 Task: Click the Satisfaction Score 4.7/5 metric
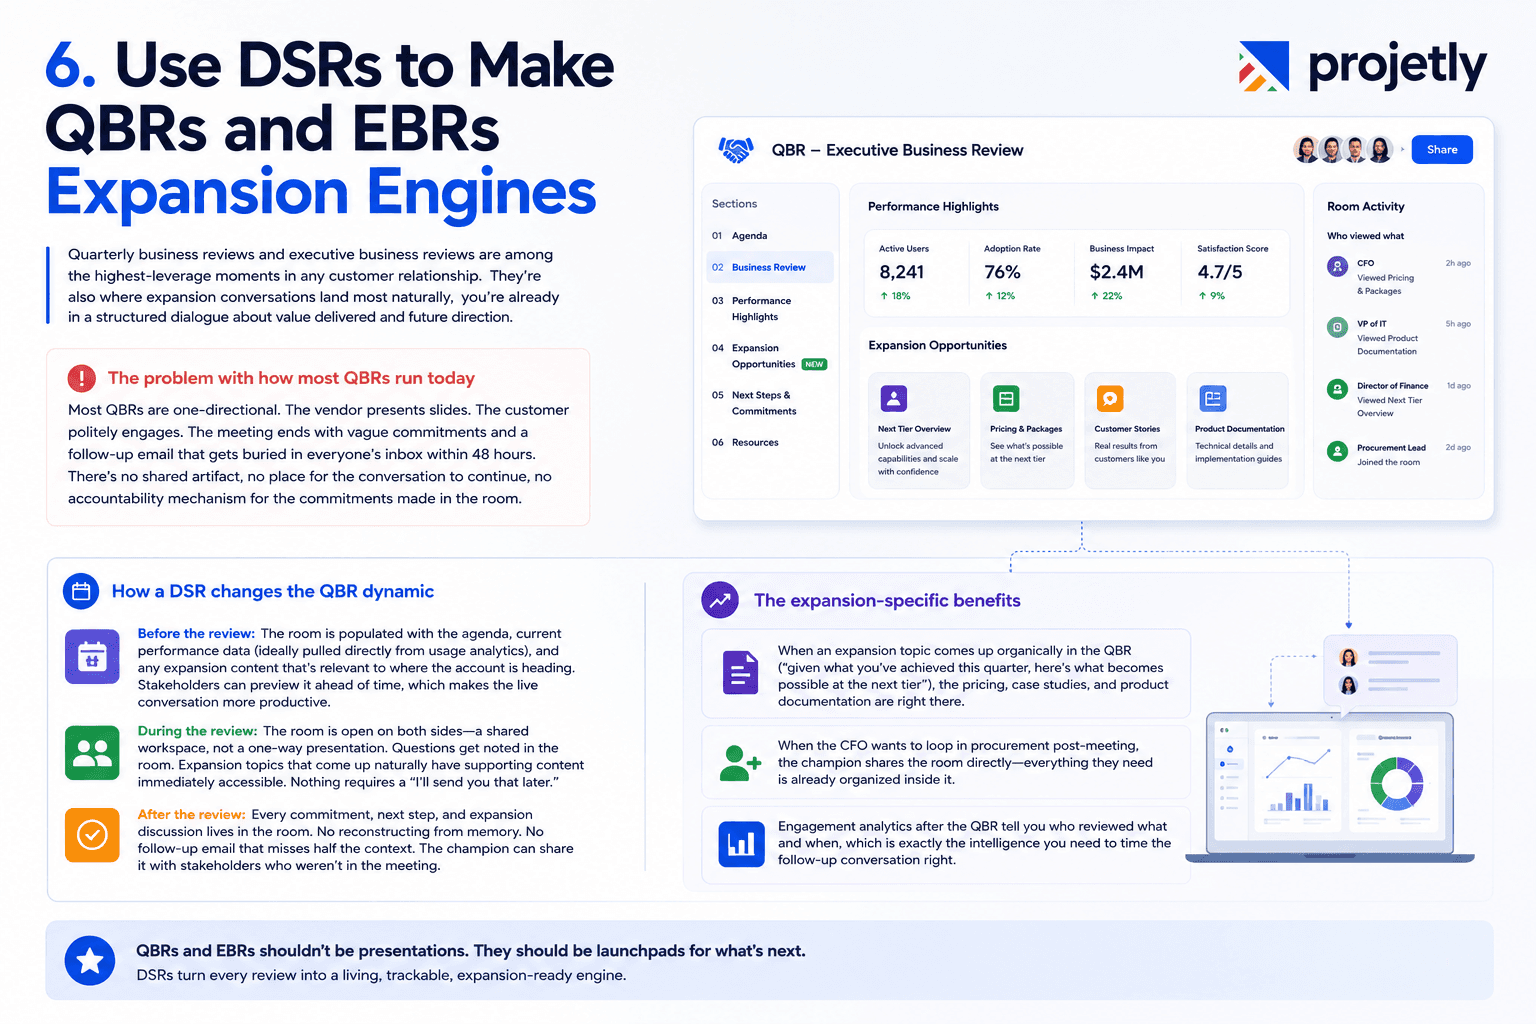(1232, 273)
